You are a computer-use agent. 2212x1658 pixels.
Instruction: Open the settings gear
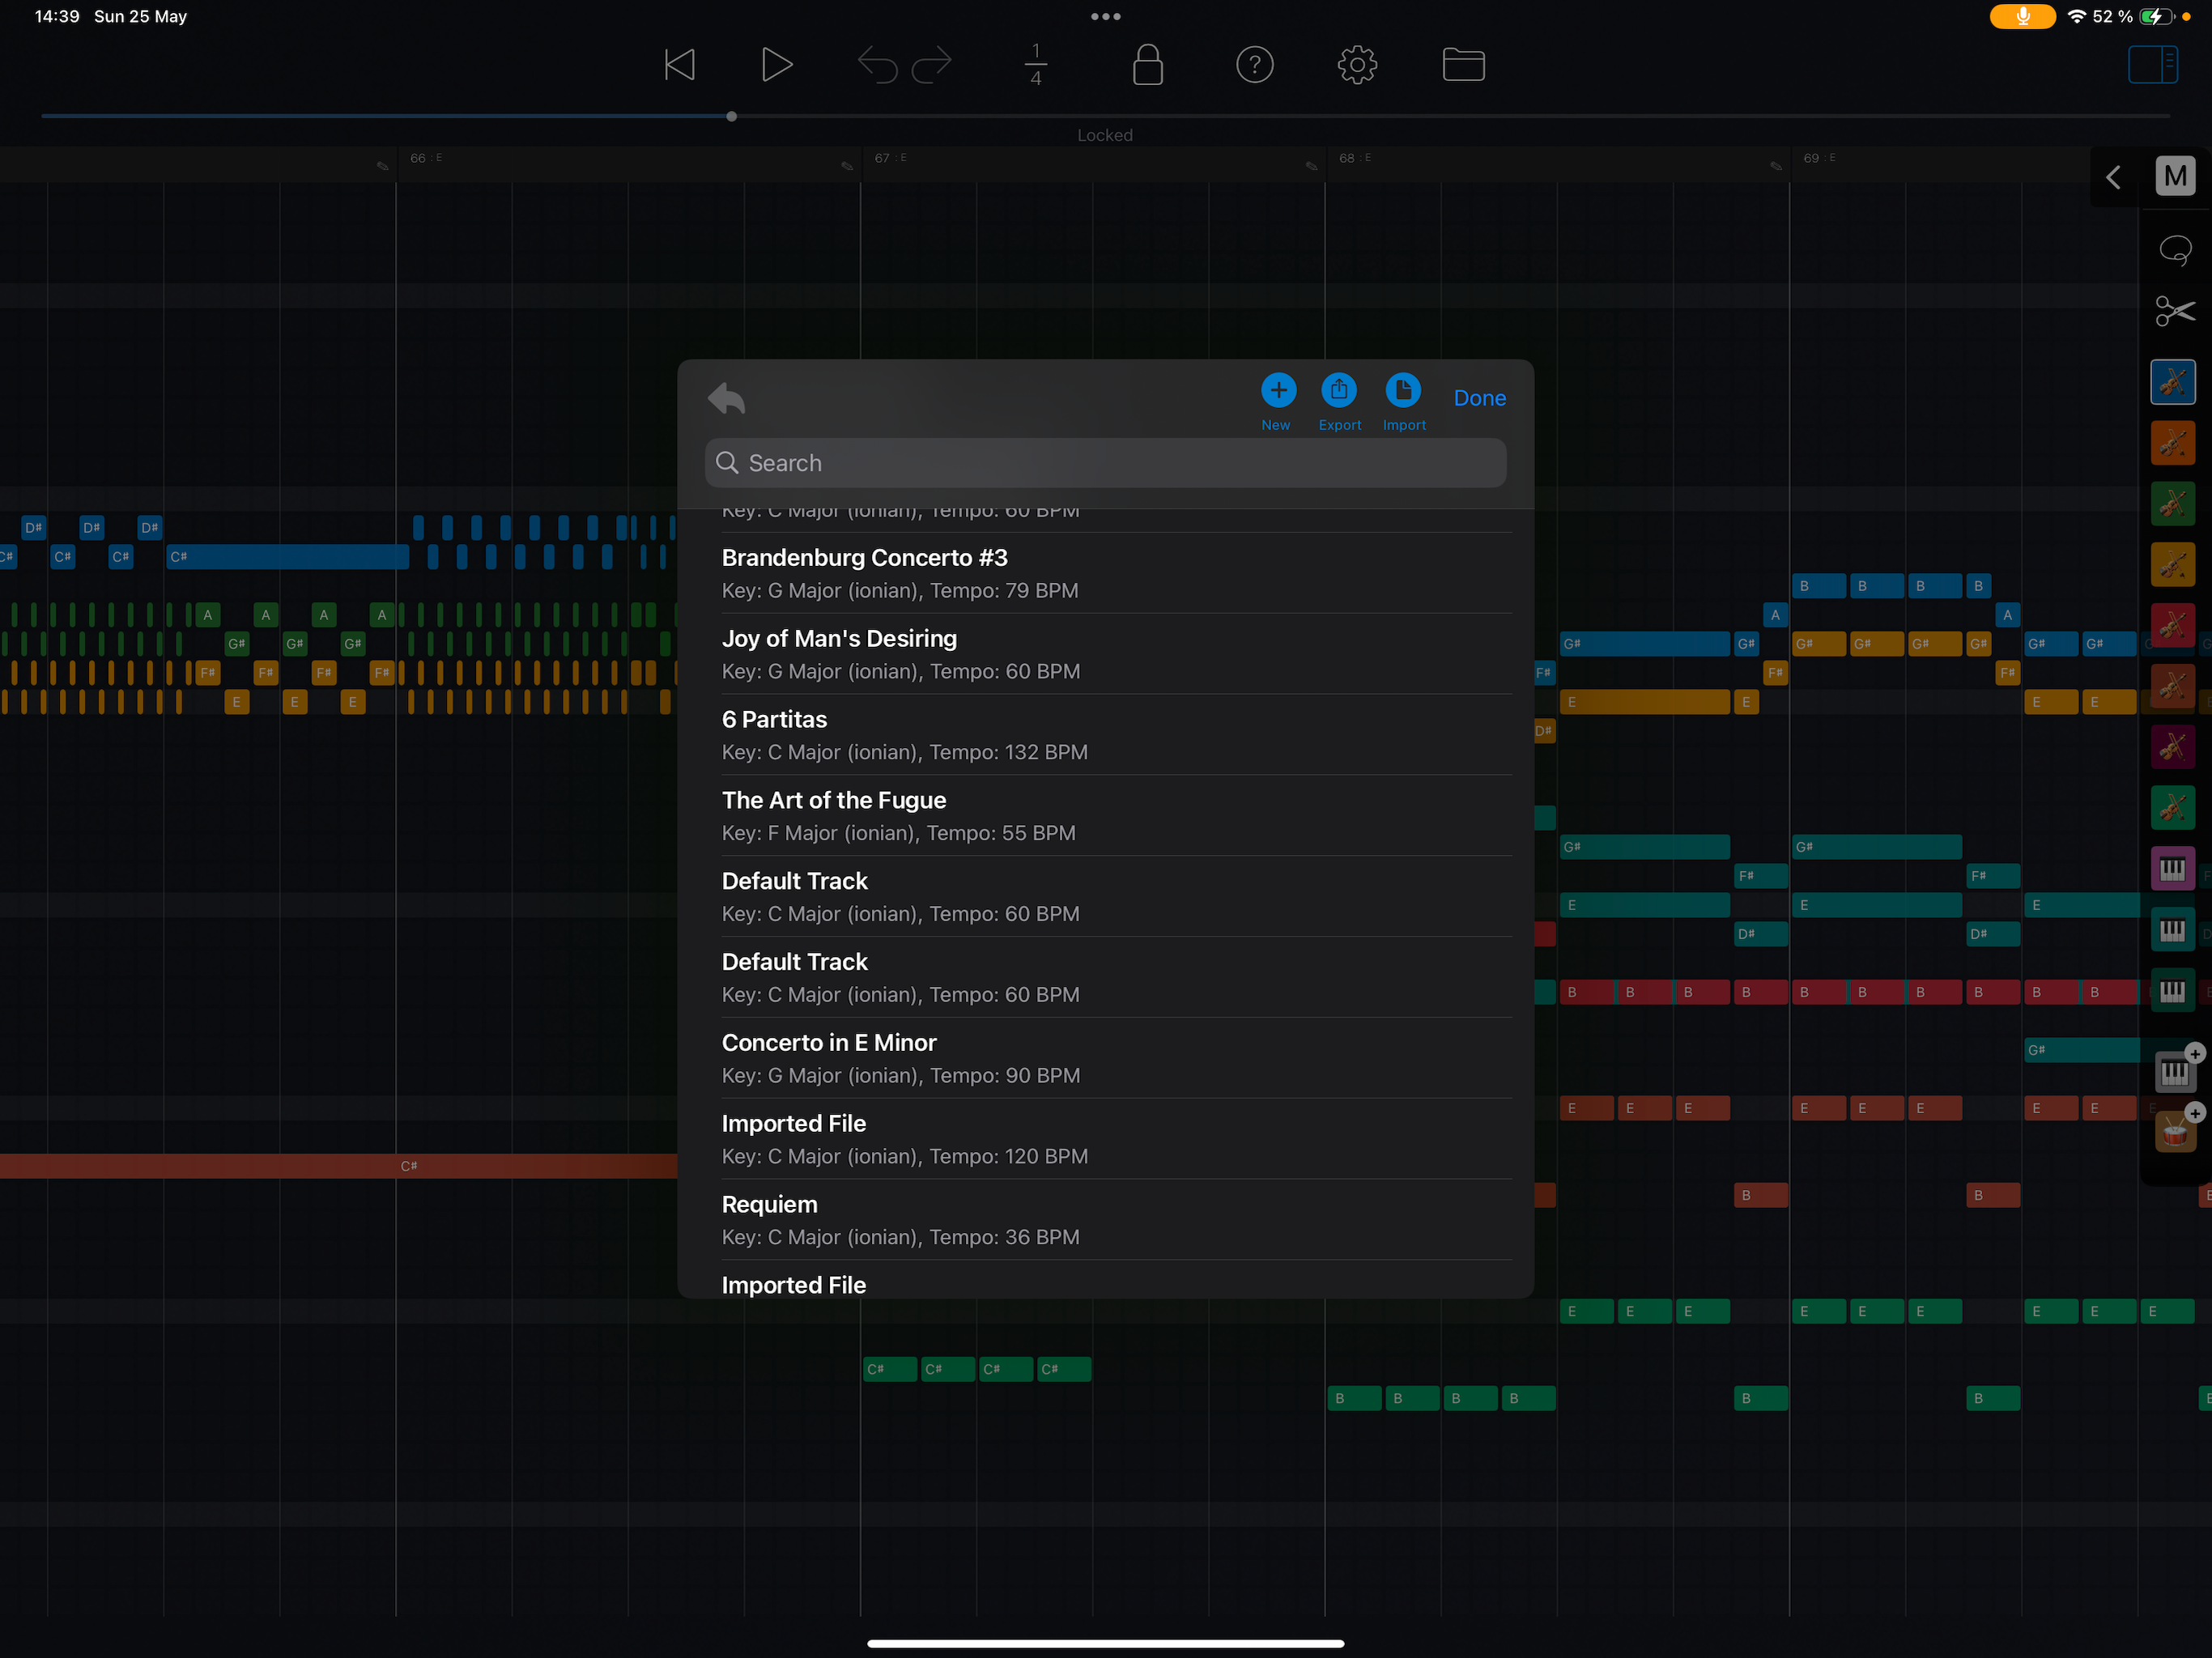click(x=1357, y=65)
